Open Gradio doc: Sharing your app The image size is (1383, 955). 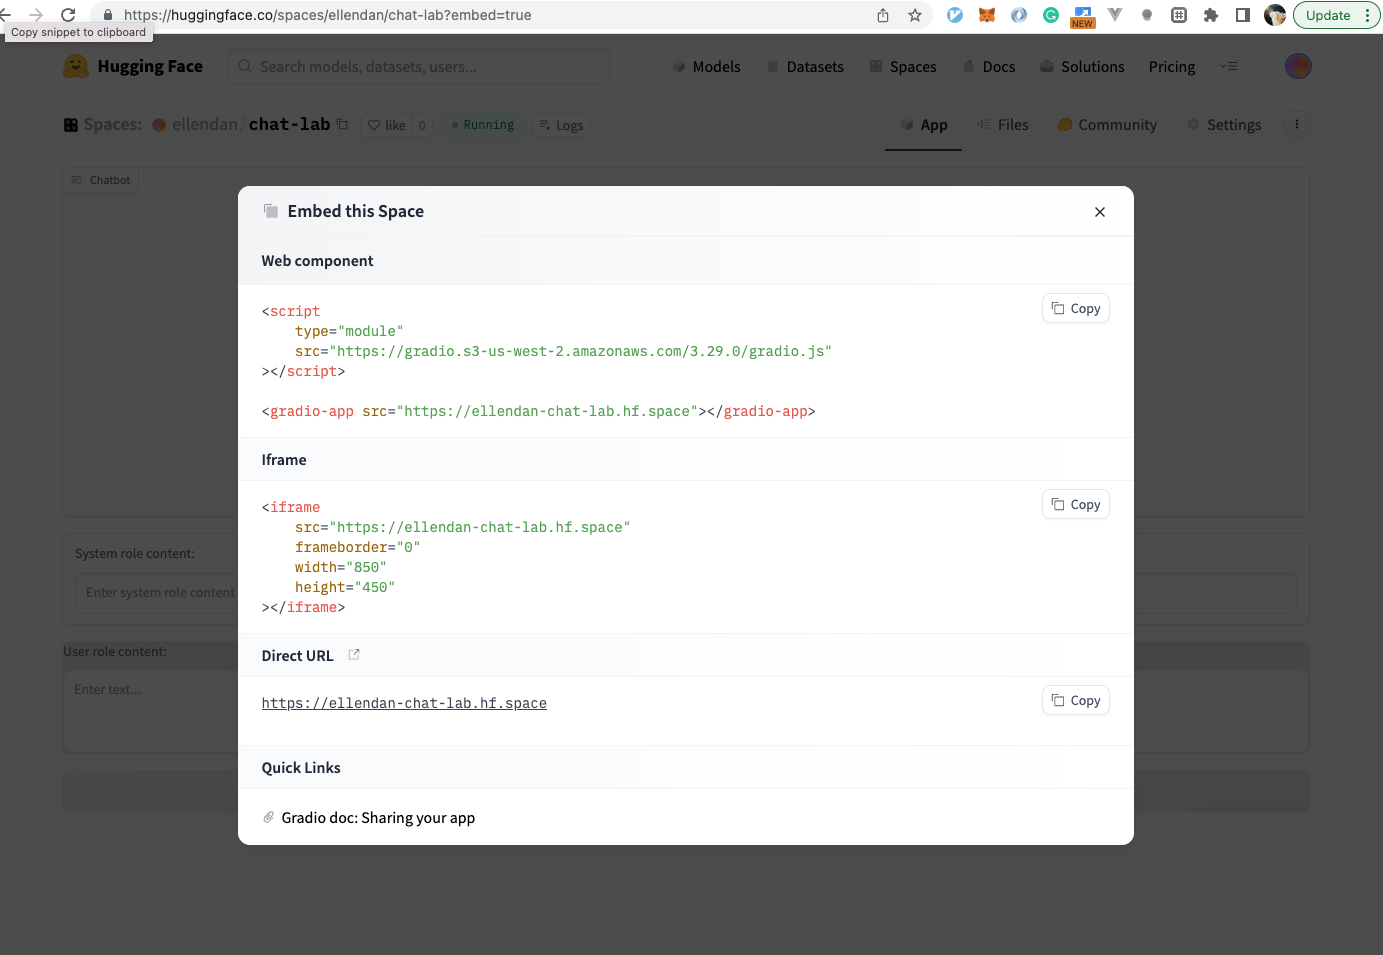[x=377, y=818]
